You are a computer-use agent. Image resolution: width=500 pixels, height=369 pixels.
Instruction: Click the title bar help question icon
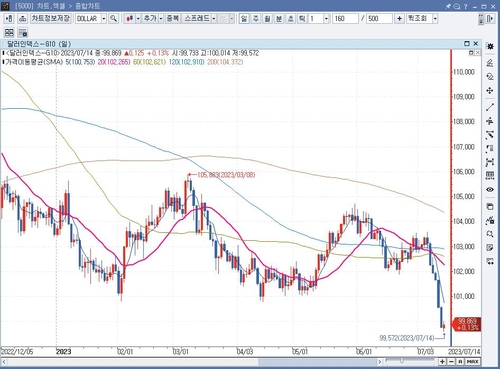pos(466,6)
